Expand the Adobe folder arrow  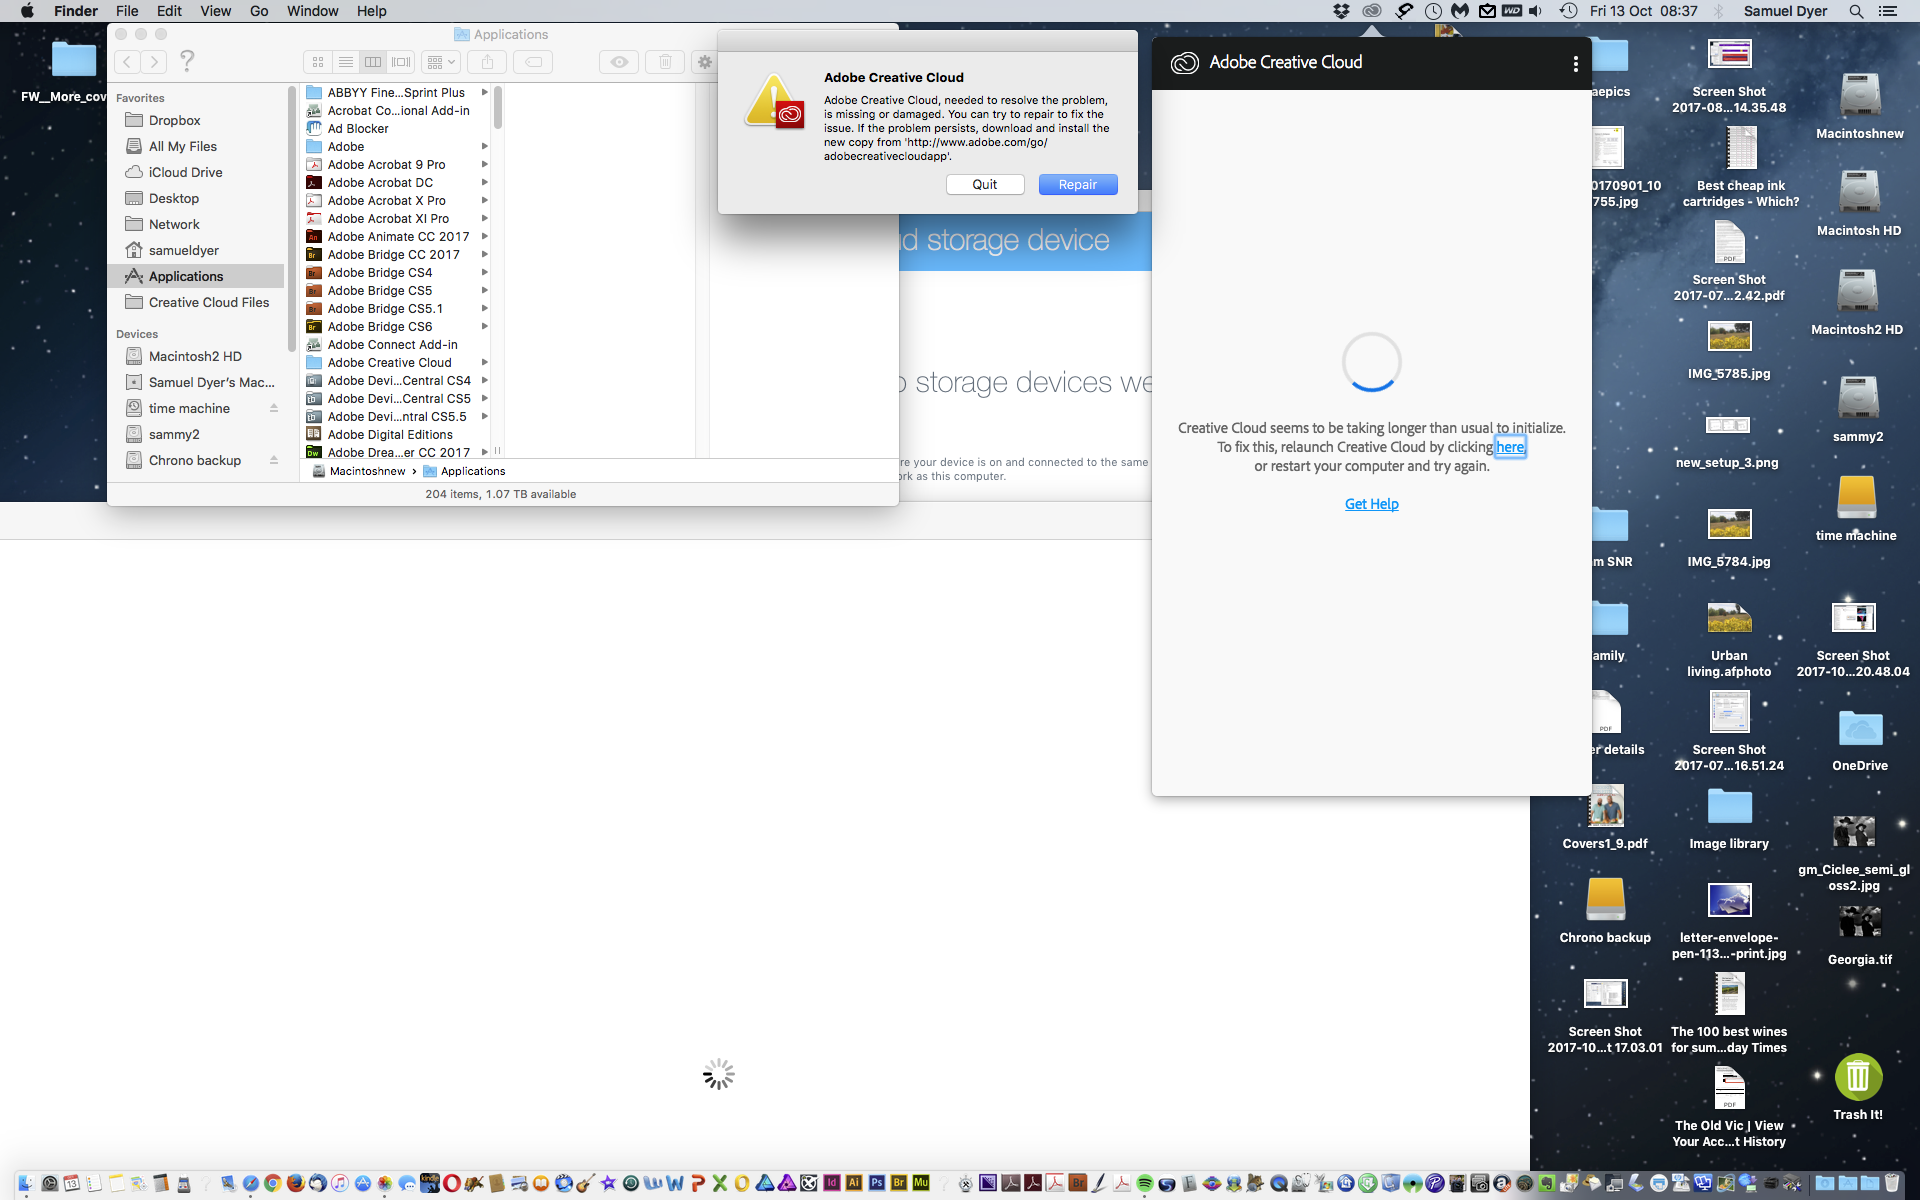click(x=485, y=146)
